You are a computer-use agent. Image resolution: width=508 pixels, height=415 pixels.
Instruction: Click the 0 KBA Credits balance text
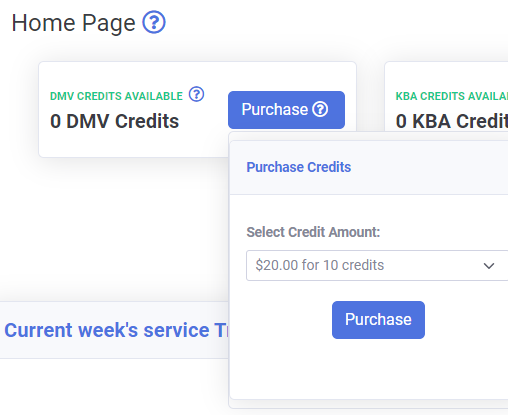(x=452, y=121)
